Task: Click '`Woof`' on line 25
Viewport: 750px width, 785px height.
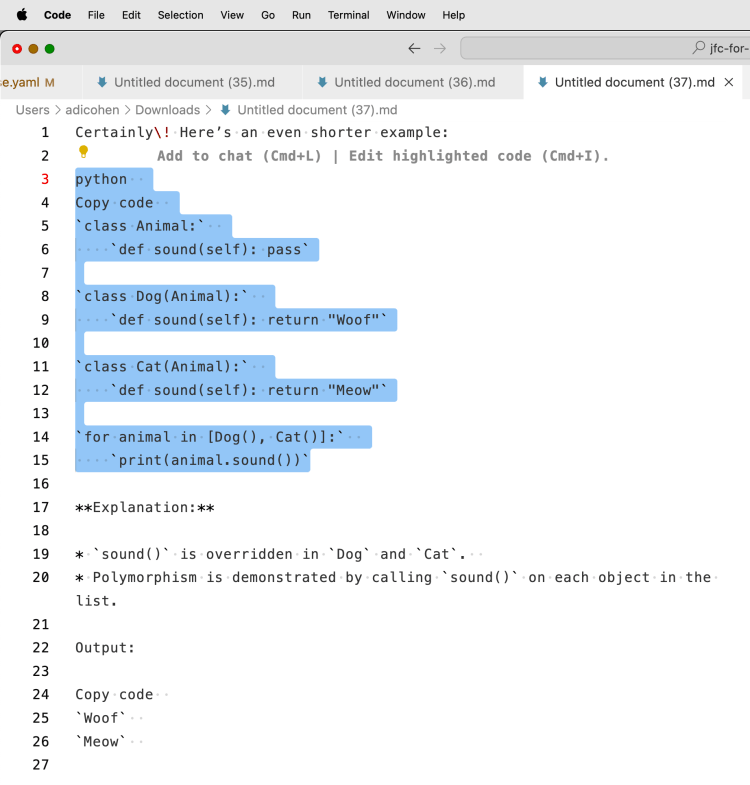Action: pyautogui.click(x=101, y=718)
